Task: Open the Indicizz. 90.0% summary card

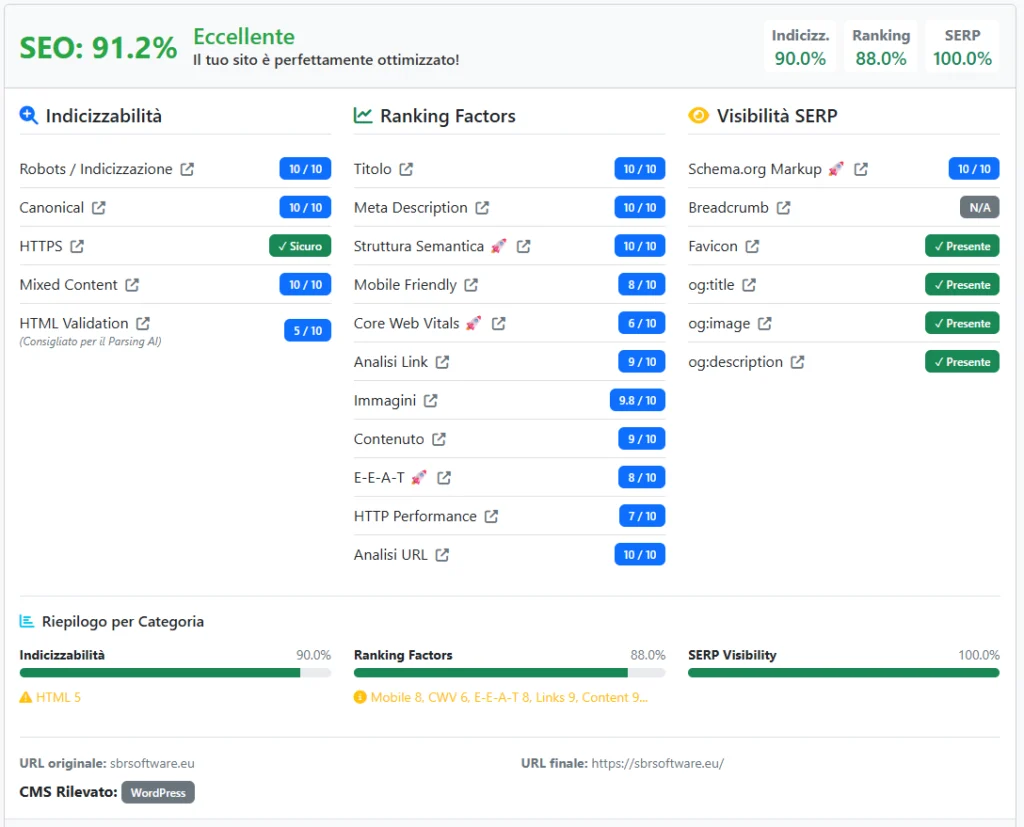Action: (800, 47)
